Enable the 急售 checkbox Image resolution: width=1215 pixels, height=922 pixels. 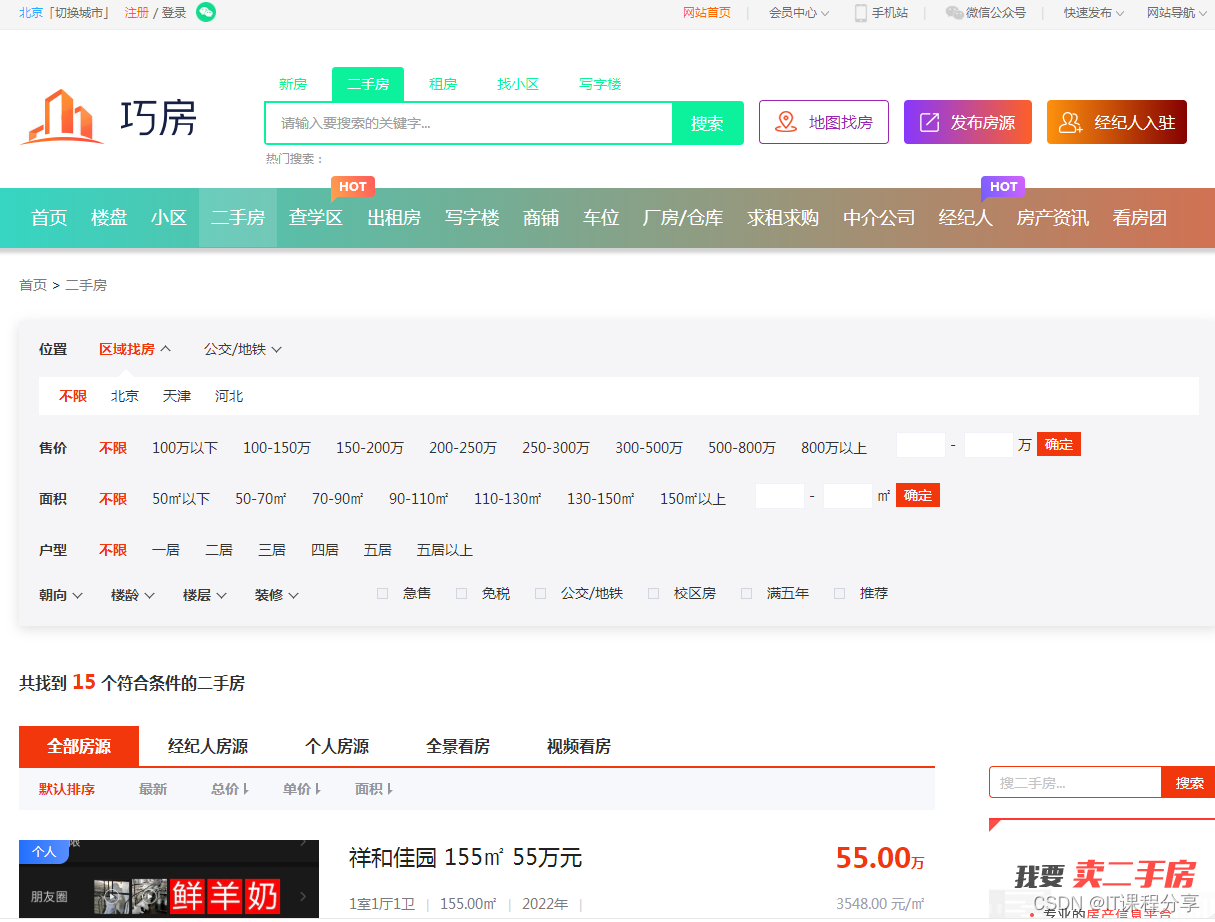[x=382, y=594]
